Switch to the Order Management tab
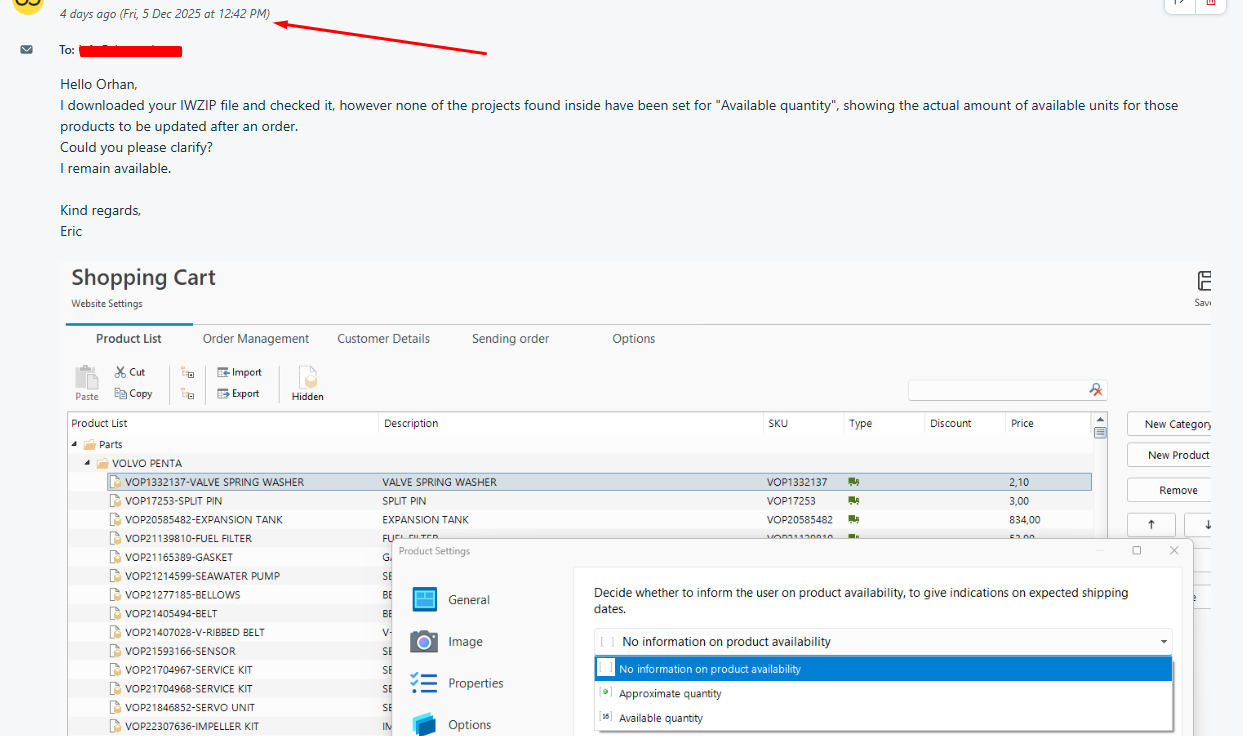 (x=256, y=339)
